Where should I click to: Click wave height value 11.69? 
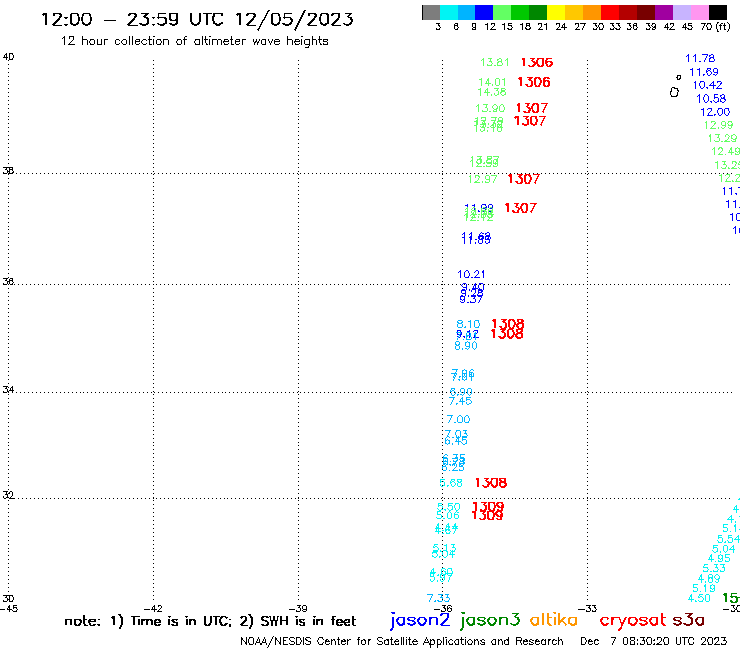704,72
